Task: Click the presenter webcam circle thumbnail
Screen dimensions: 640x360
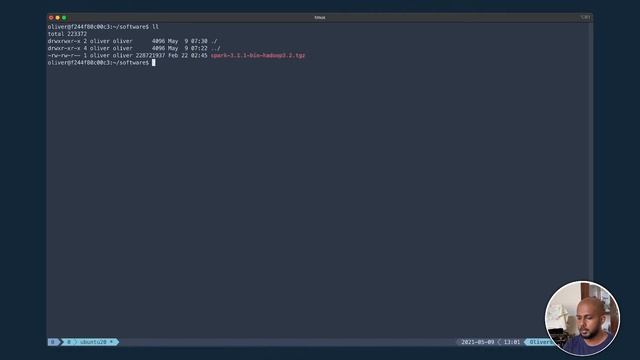Action: (582, 318)
